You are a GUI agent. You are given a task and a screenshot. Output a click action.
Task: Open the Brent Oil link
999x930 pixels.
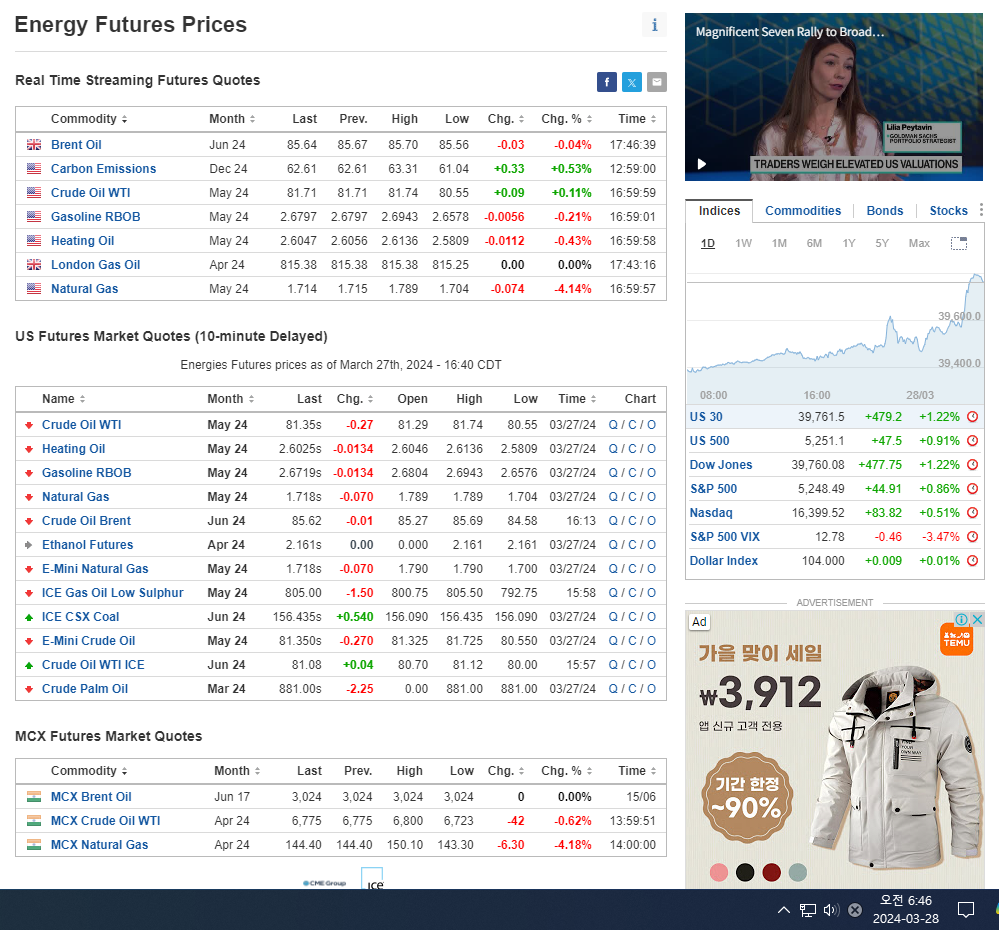[76, 145]
